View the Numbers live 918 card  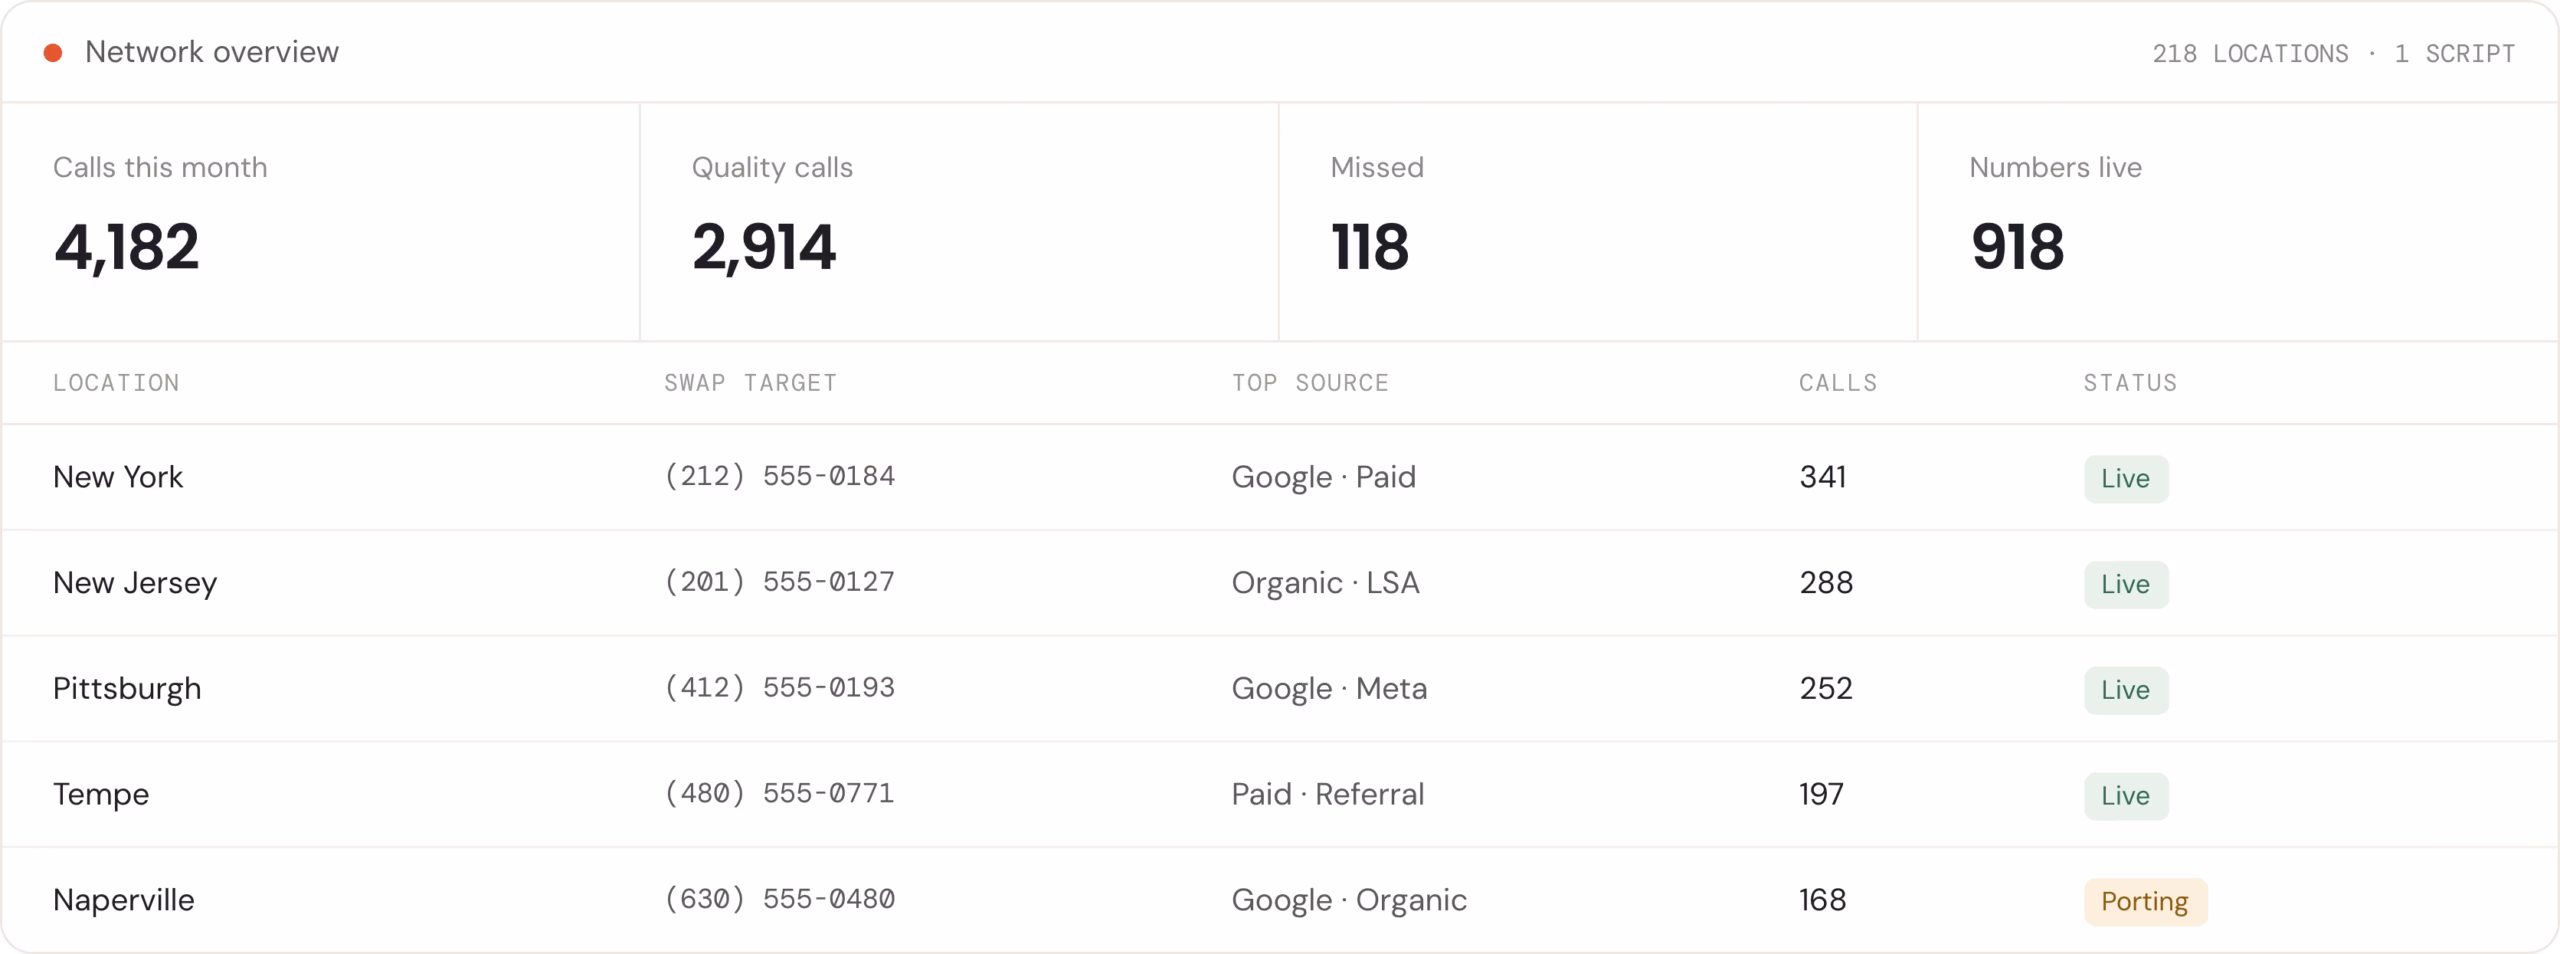(2238, 221)
